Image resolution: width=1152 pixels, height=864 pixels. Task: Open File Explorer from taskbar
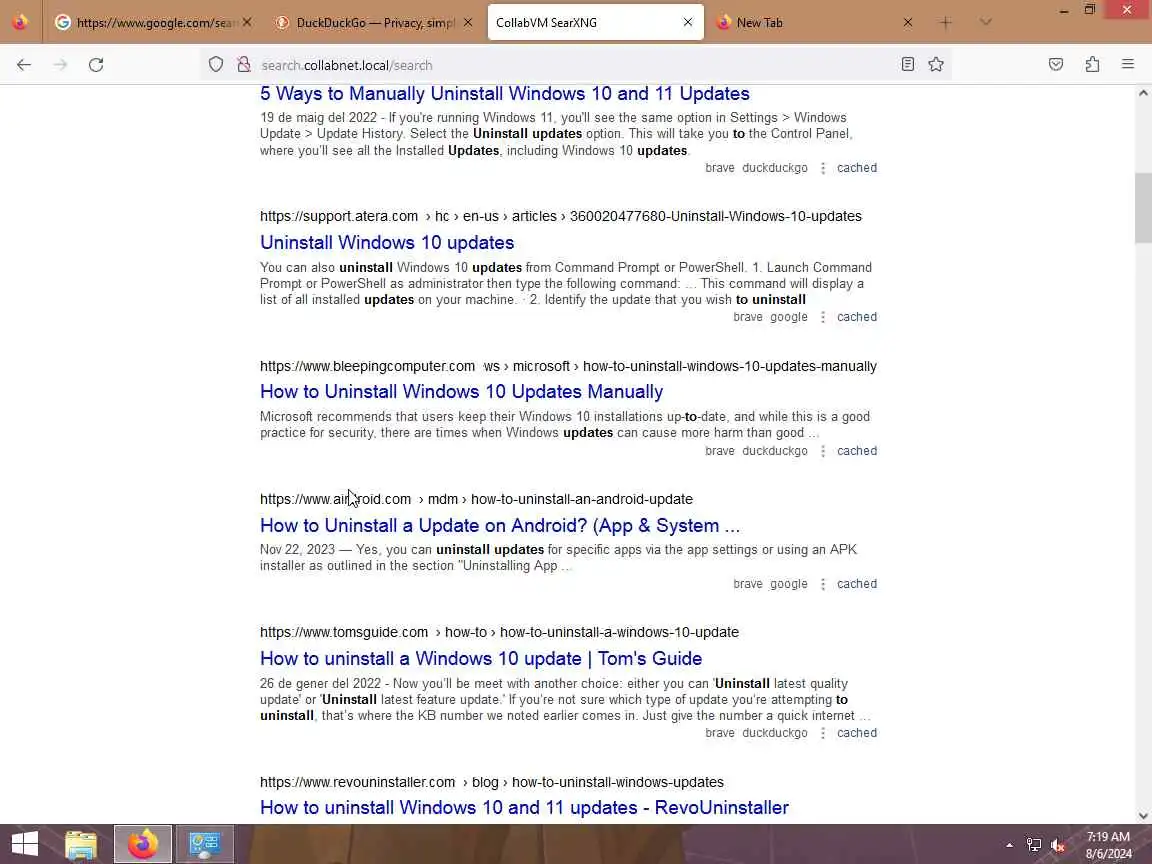click(81, 844)
